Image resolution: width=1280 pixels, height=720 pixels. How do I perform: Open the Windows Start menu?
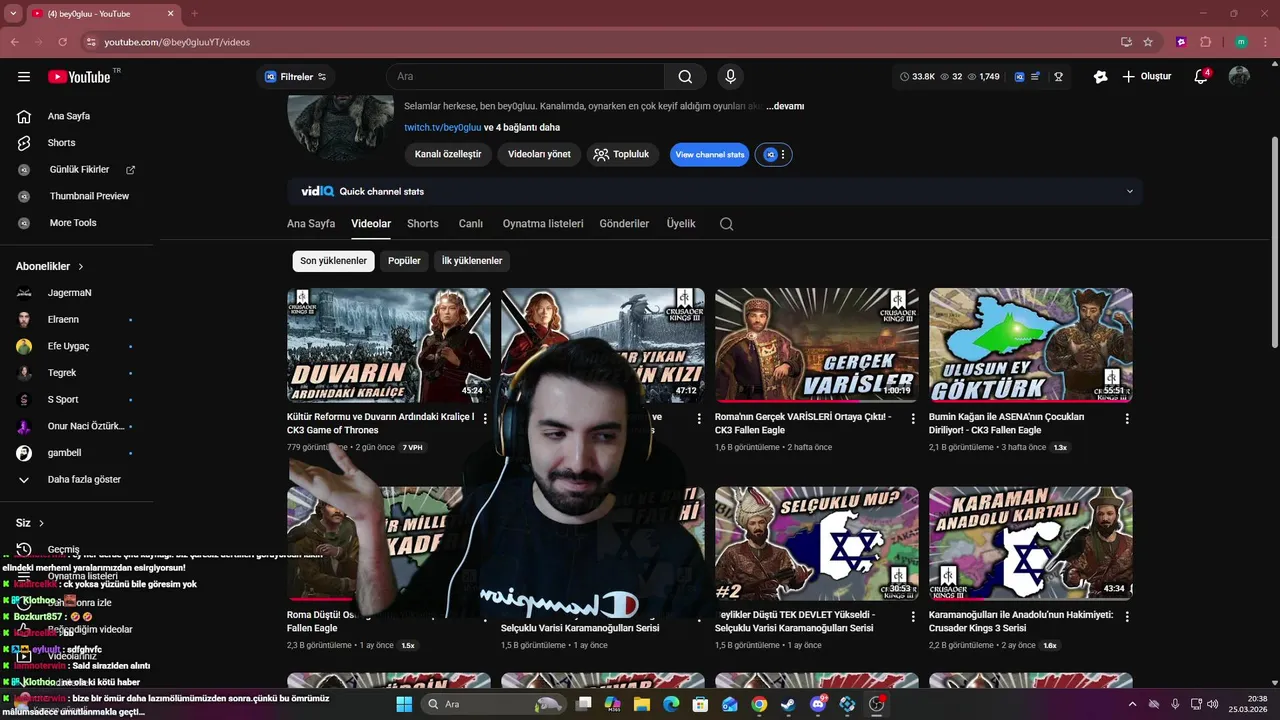pos(404,704)
